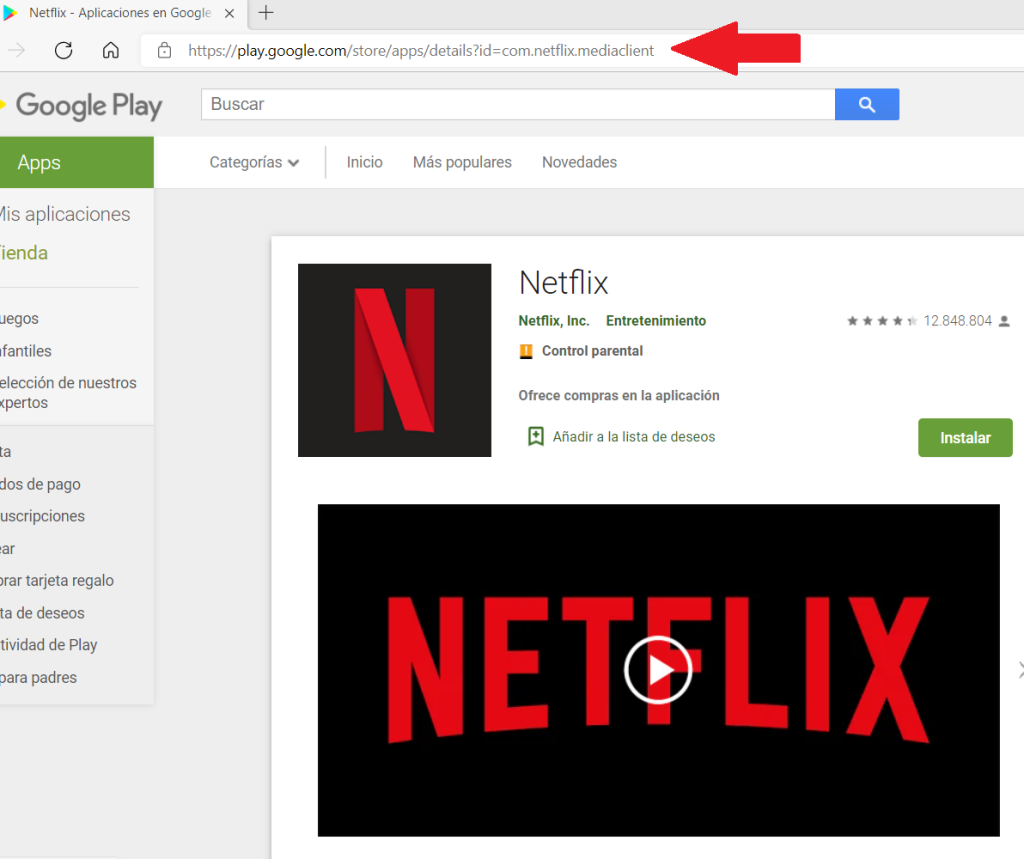Screen dimensions: 1024x859
Task: Expand the Categorías dropdown
Action: [x=253, y=161]
